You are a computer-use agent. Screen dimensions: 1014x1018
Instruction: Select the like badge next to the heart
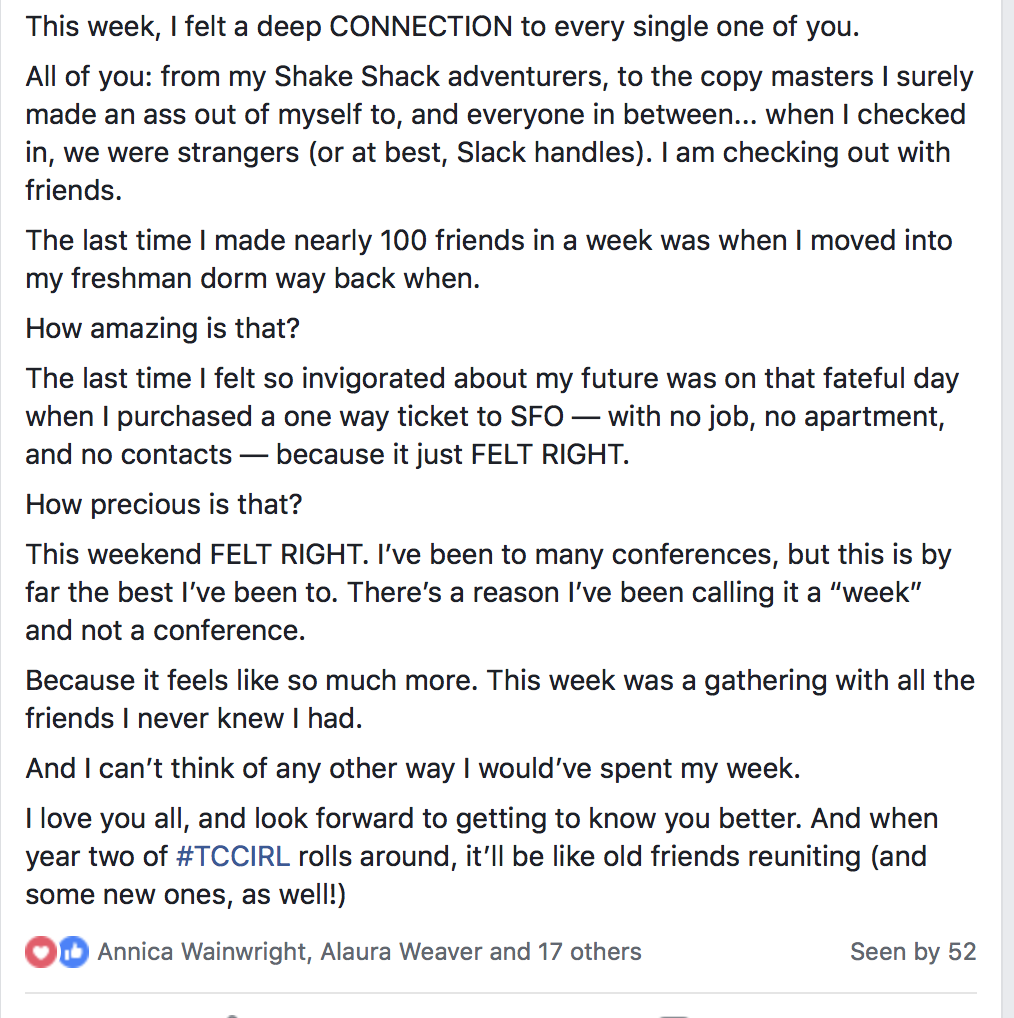pos(72,951)
